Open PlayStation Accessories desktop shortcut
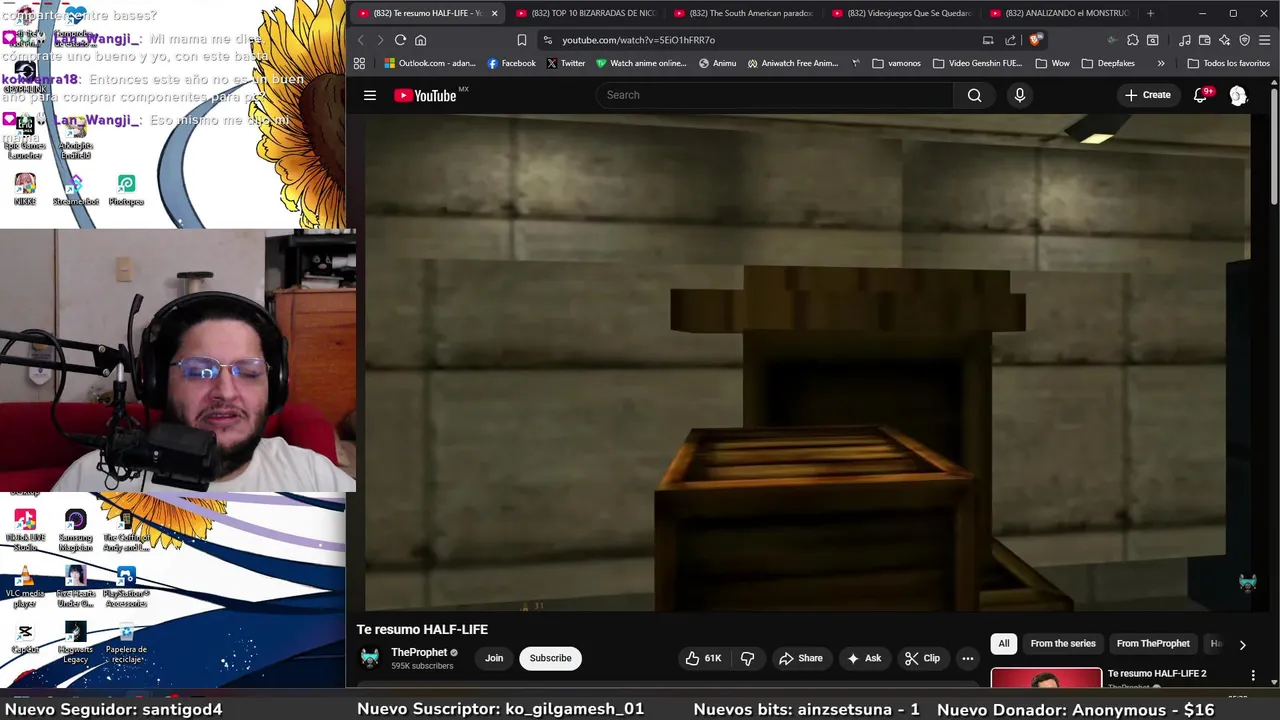This screenshot has height=720, width=1280. pyautogui.click(x=126, y=587)
